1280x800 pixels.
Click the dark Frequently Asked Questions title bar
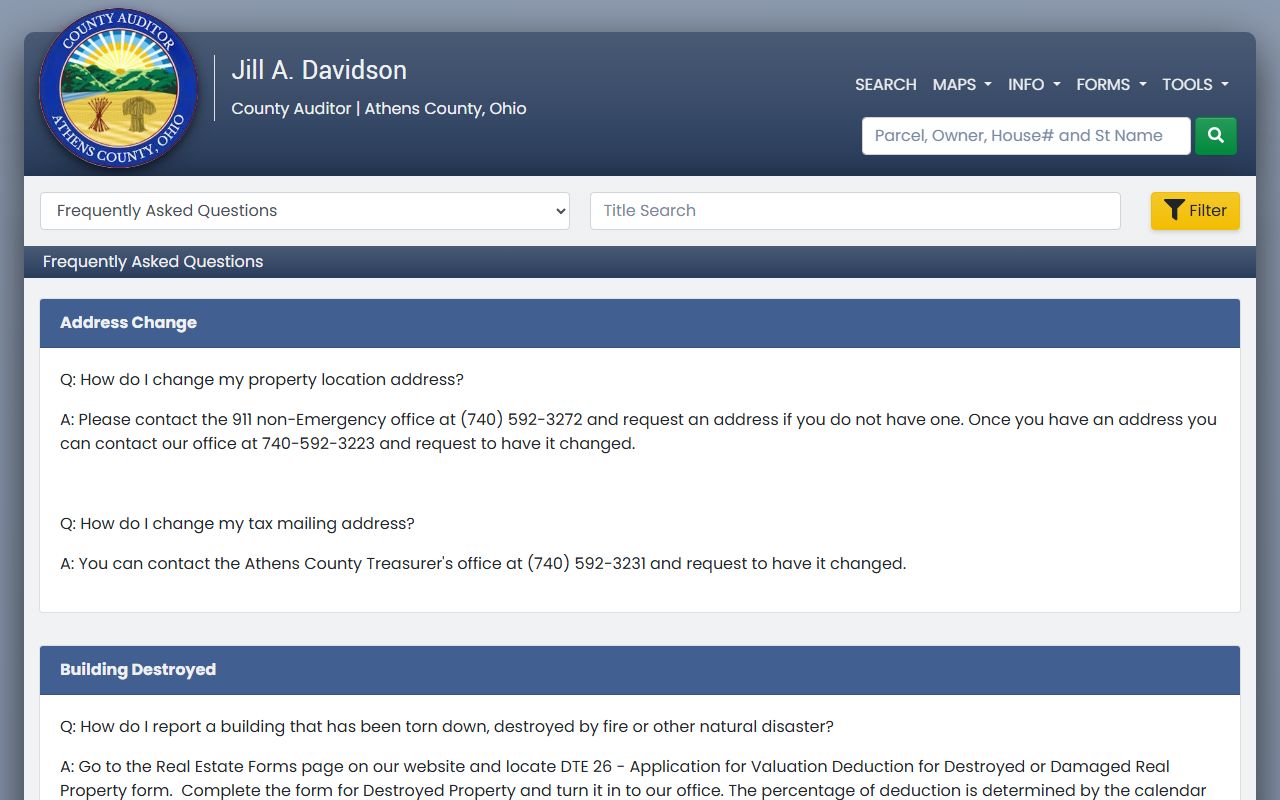coord(153,262)
